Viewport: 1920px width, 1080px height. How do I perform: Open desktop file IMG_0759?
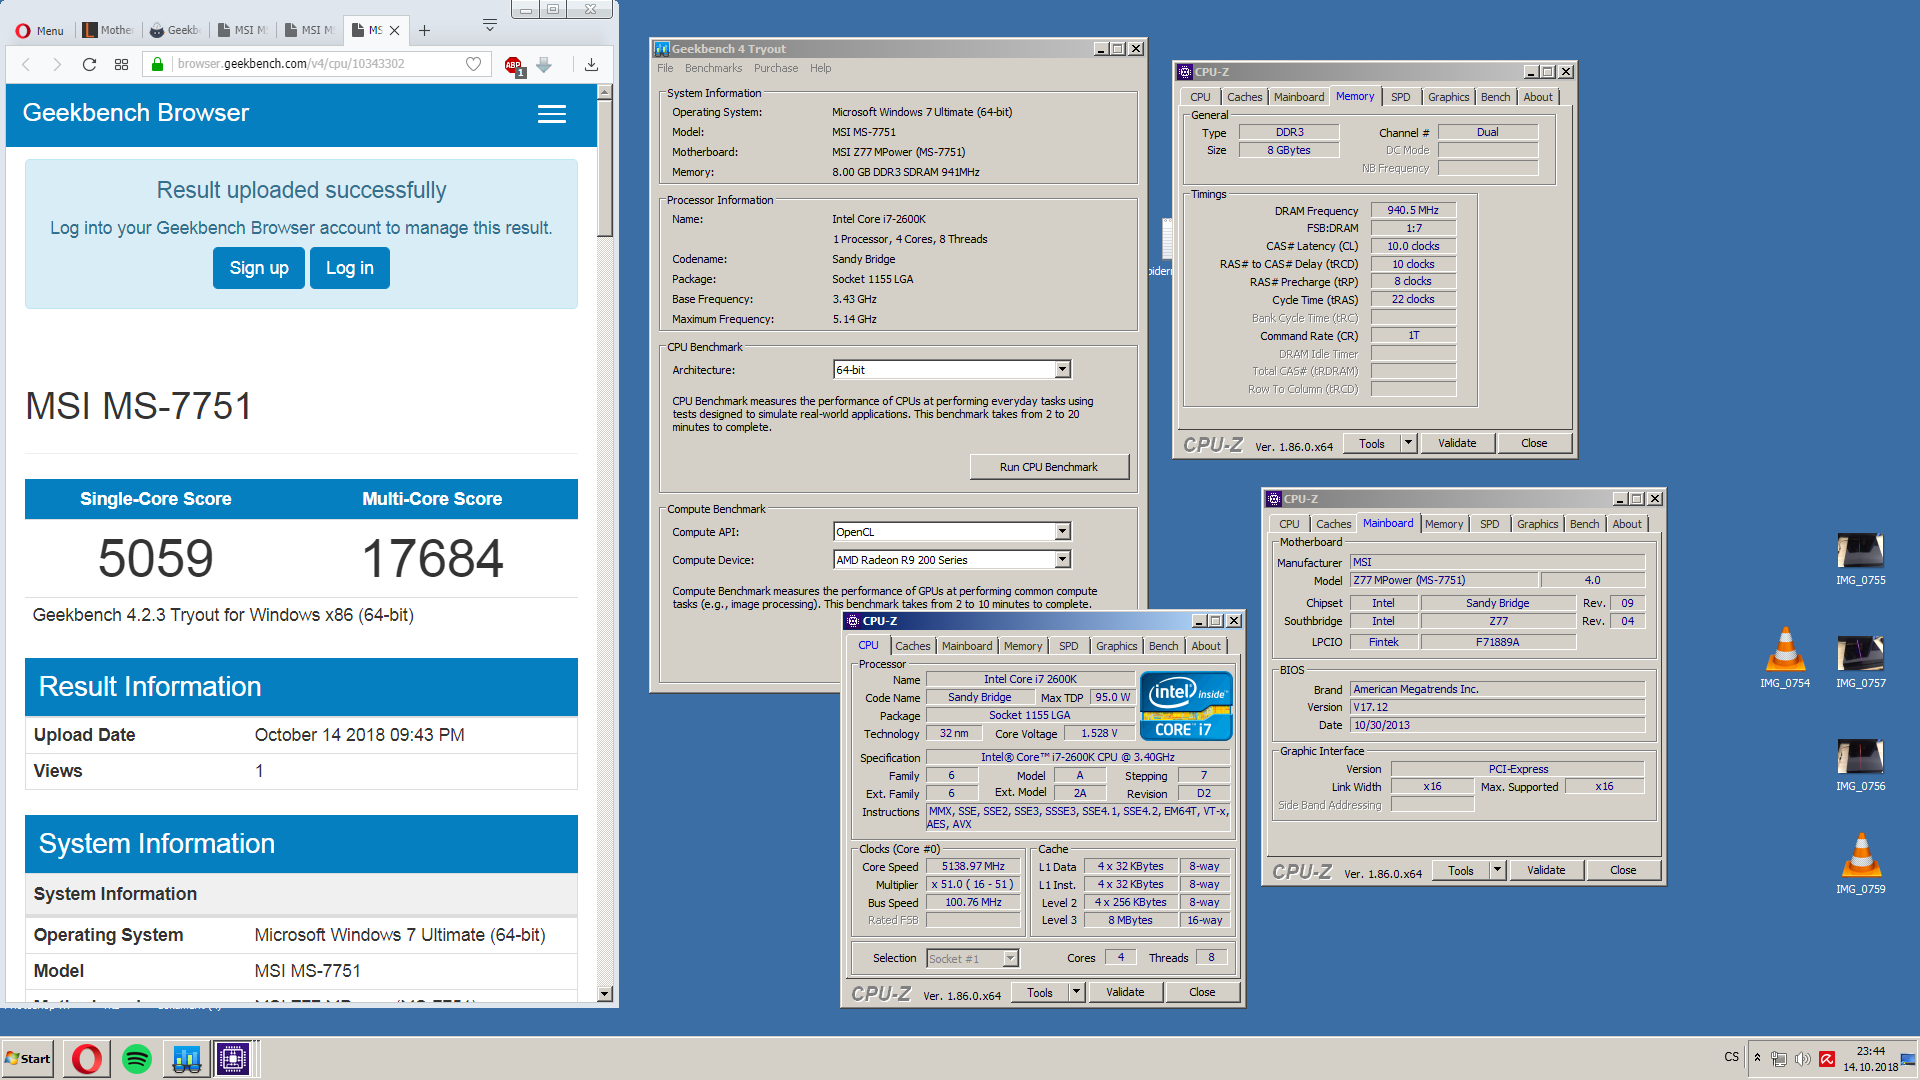[1860, 863]
